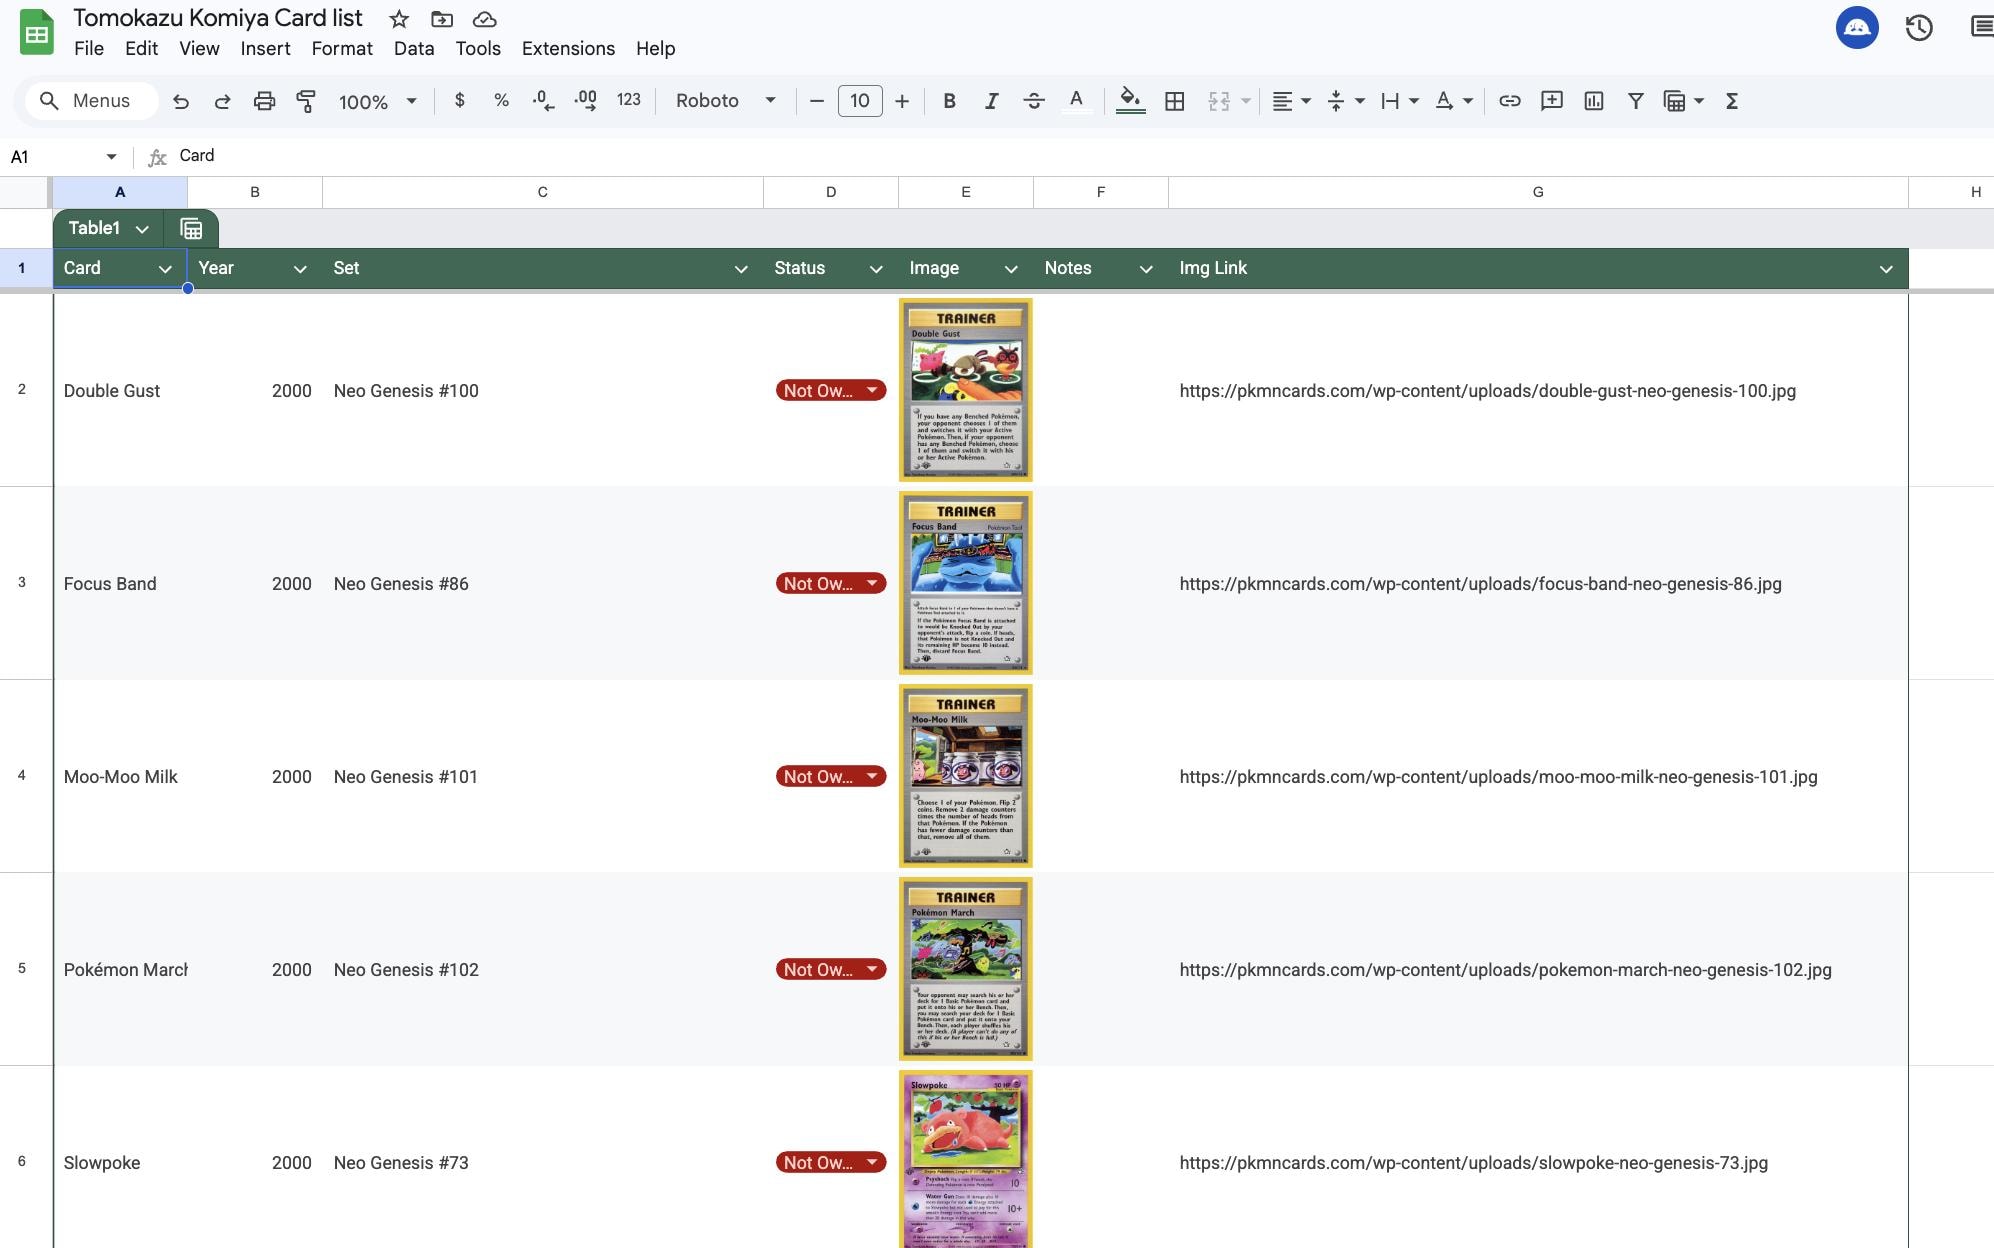1994x1248 pixels.
Task: Open the Image column header dropdown
Action: 1011,269
